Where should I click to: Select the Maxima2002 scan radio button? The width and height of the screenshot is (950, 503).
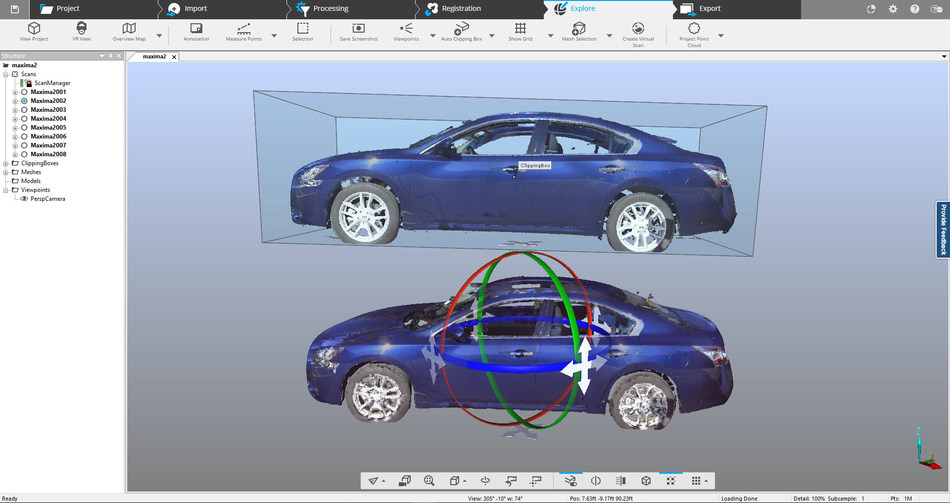(x=24, y=101)
